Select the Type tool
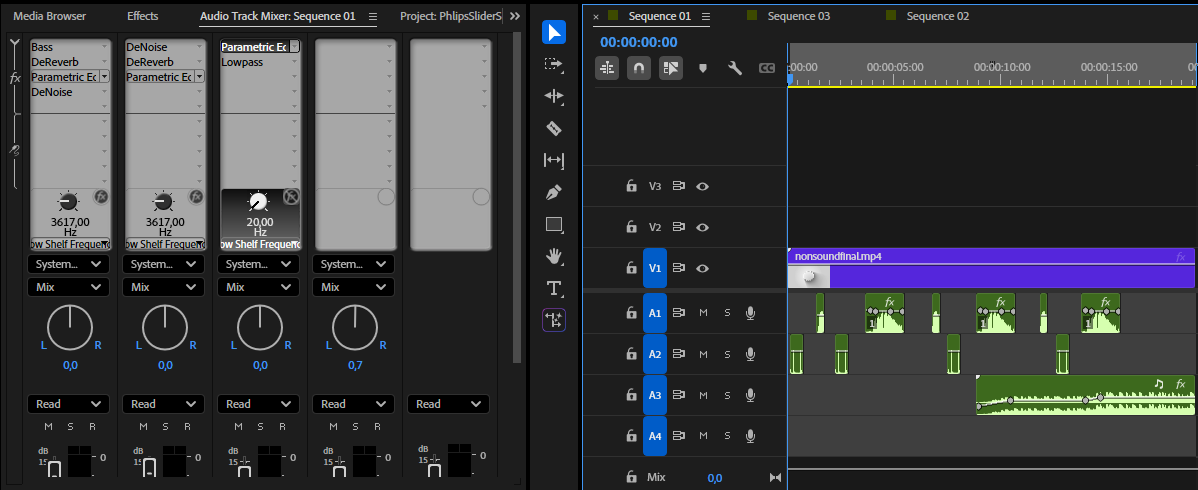Viewport: 1198px width, 490px height. tap(554, 288)
